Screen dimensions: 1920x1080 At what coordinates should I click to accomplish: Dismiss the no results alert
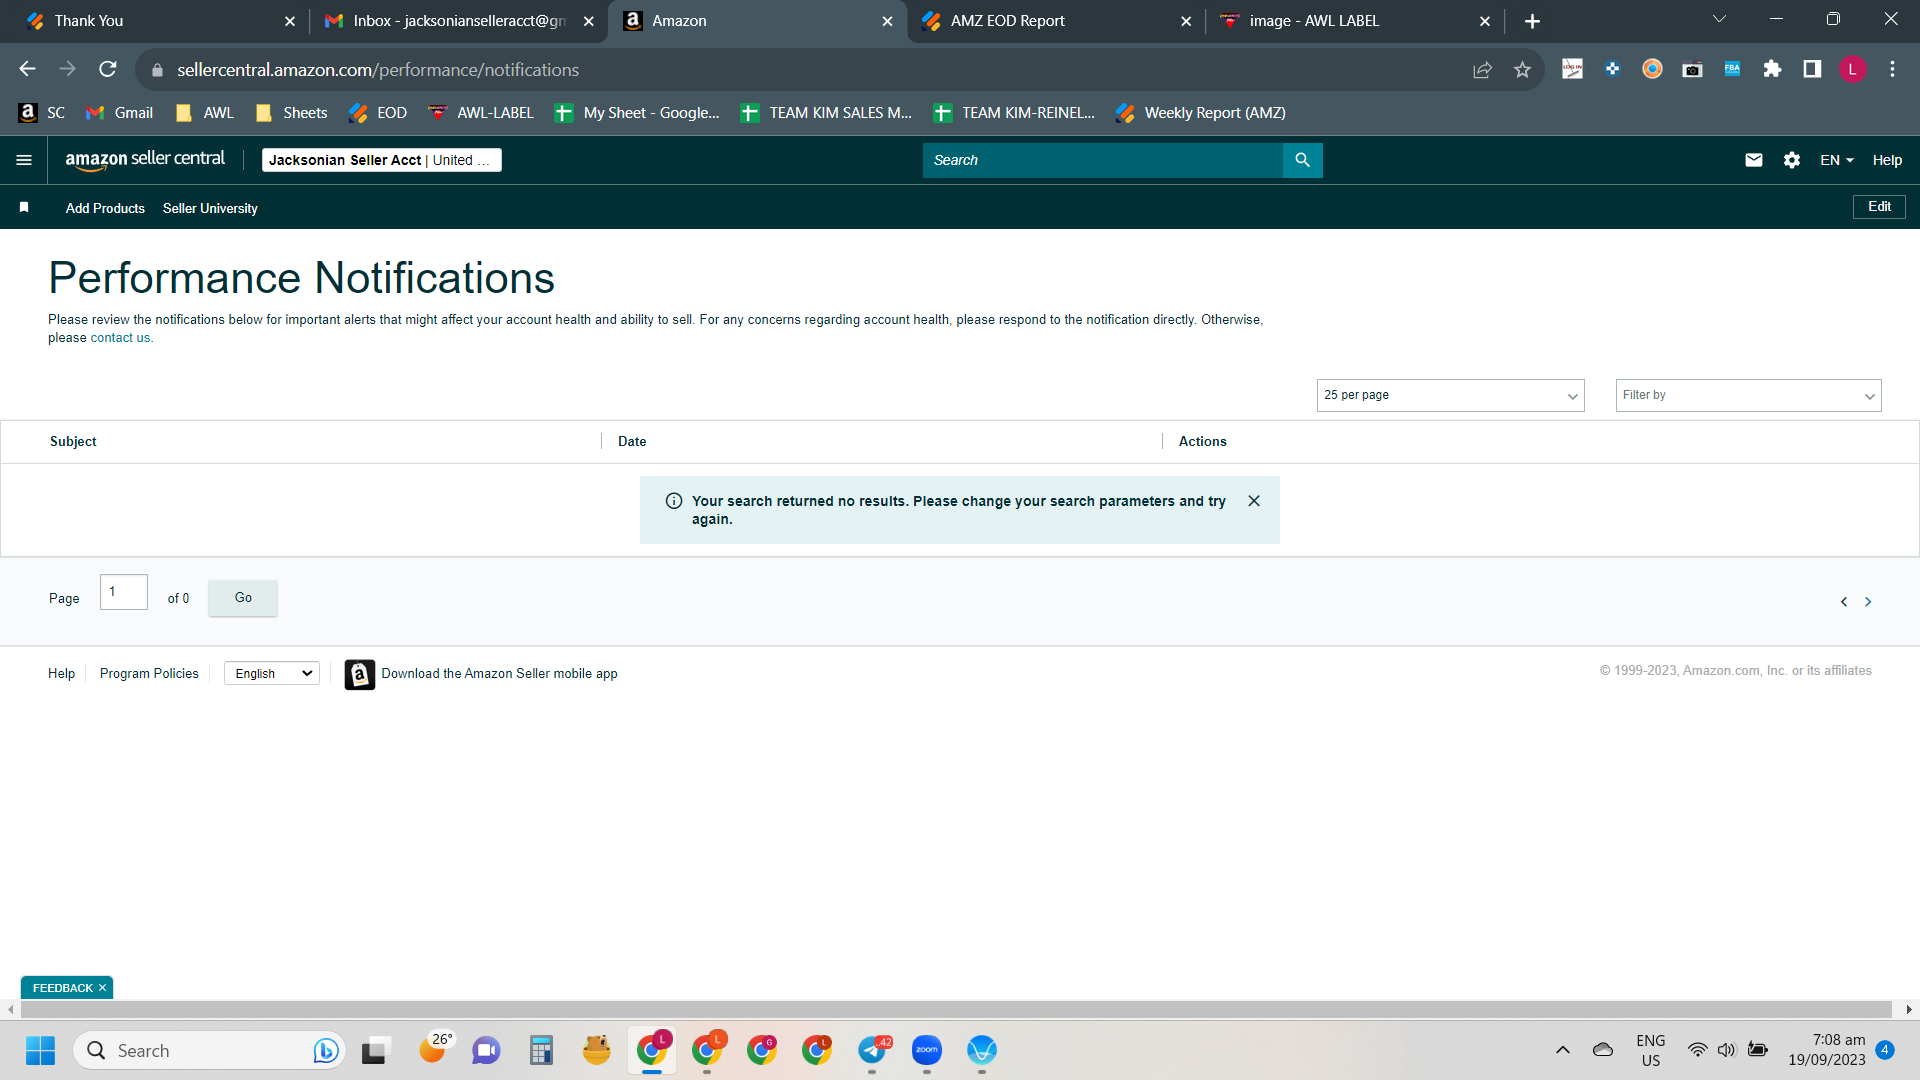(1254, 501)
